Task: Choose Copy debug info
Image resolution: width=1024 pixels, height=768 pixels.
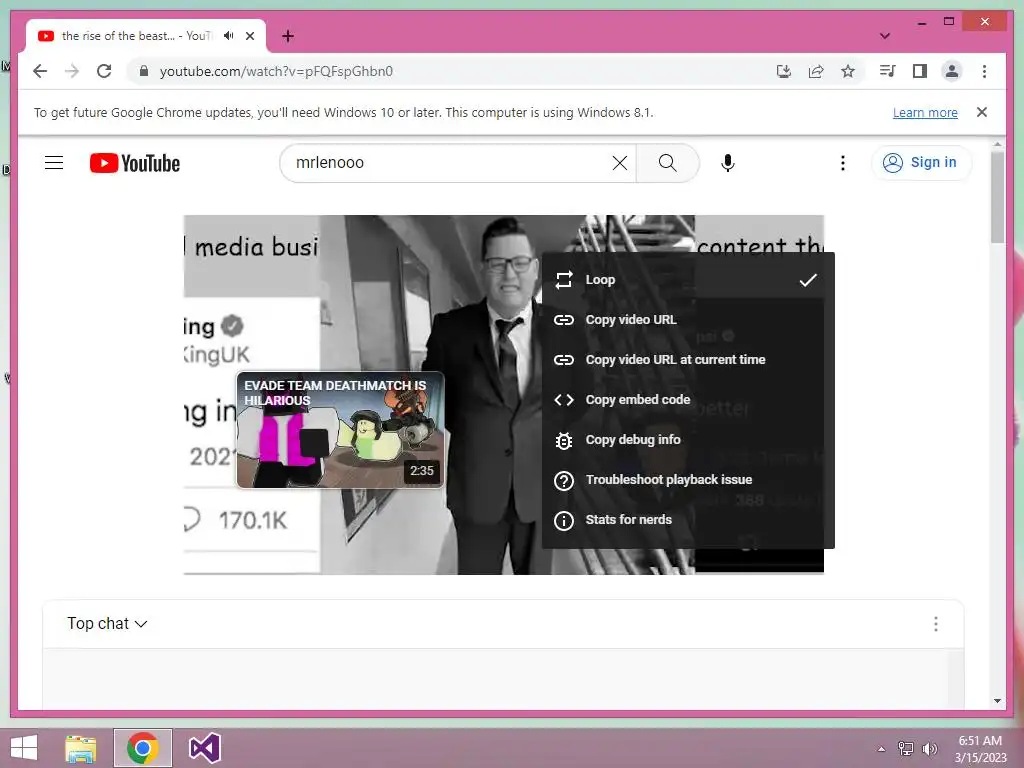Action: click(688, 440)
